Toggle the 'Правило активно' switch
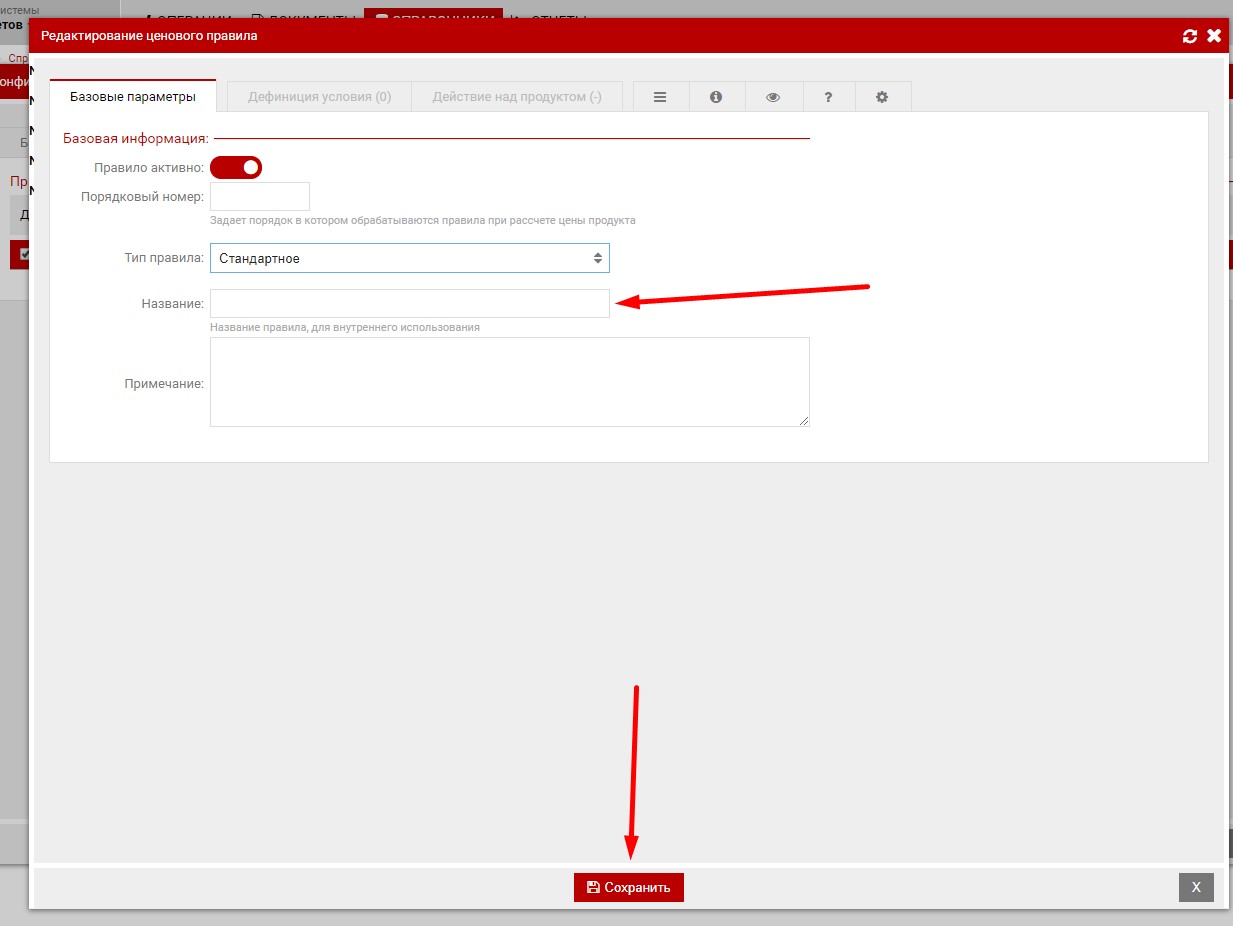The image size is (1233, 926). 236,168
